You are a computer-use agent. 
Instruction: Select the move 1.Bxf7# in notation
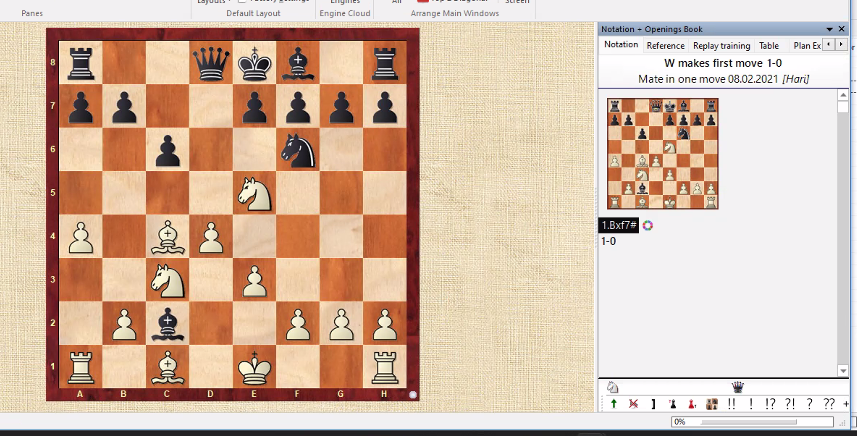[x=619, y=225]
